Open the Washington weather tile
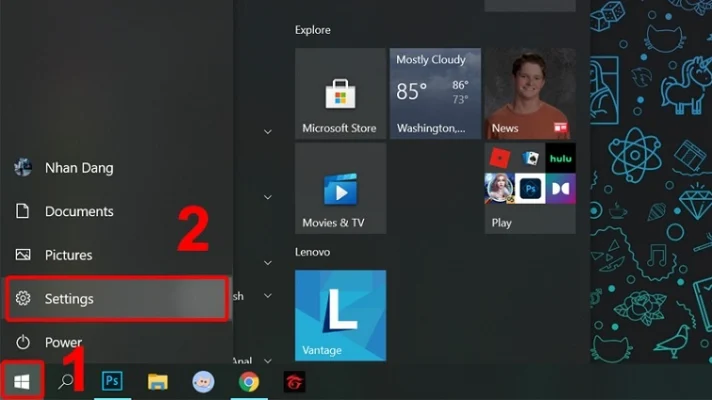712x400 pixels. coord(435,94)
